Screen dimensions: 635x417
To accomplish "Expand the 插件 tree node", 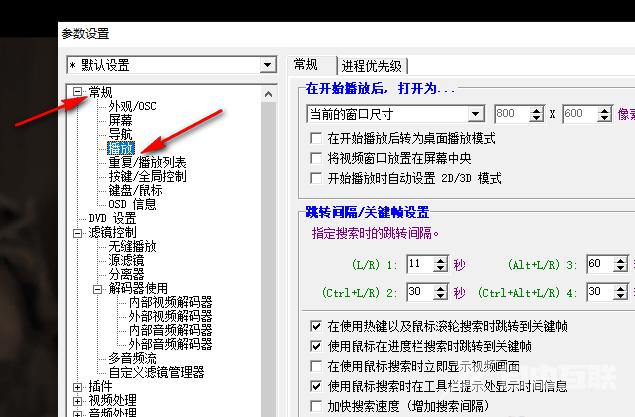I will [x=77, y=387].
